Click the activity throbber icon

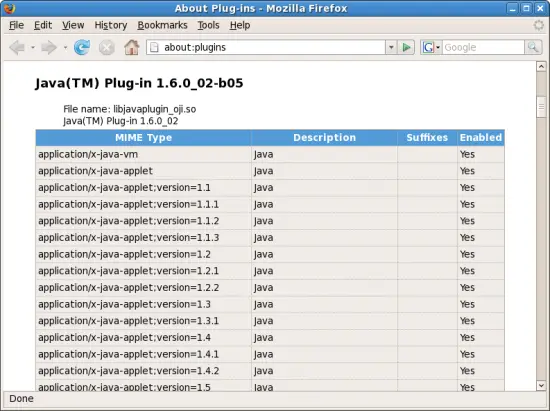[x=539, y=25]
